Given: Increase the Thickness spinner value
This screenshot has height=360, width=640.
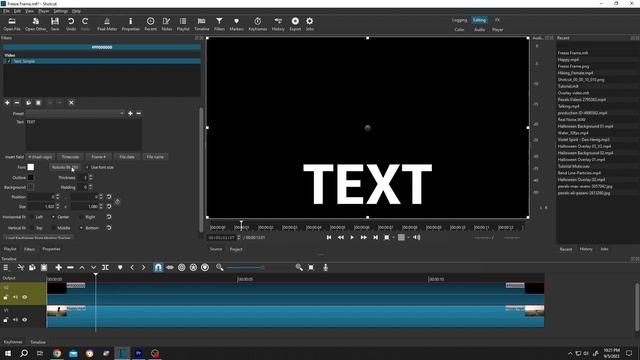Looking at the screenshot, I should [91, 176].
